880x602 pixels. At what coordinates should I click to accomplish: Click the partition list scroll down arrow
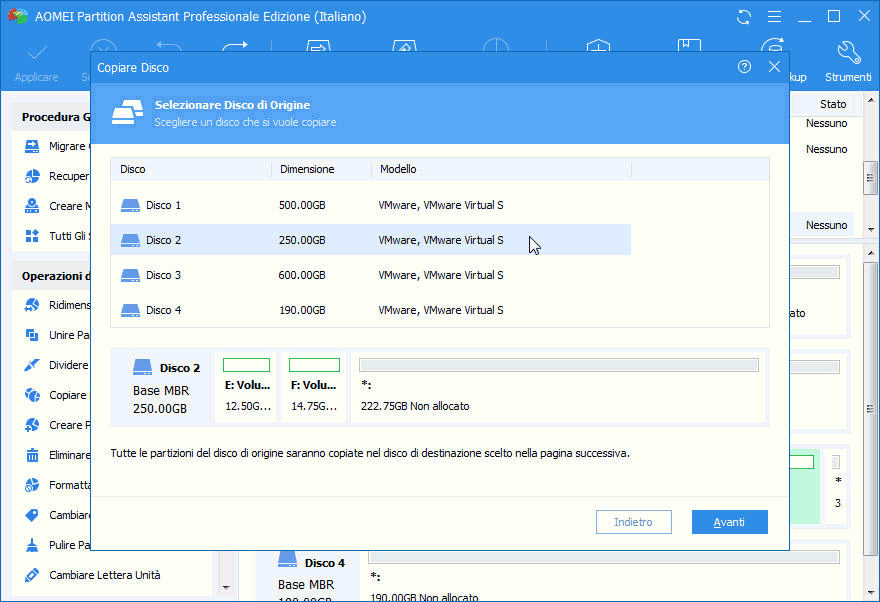870,229
